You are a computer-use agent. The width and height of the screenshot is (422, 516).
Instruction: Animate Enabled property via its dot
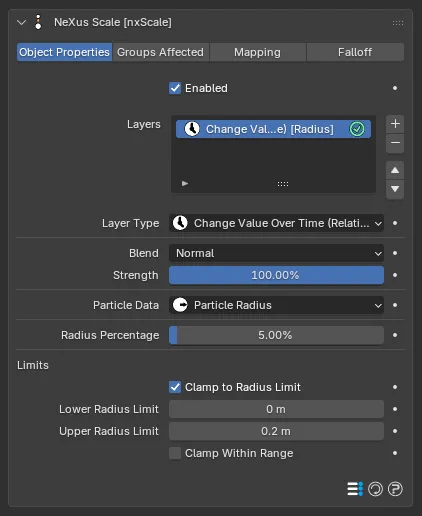395,88
